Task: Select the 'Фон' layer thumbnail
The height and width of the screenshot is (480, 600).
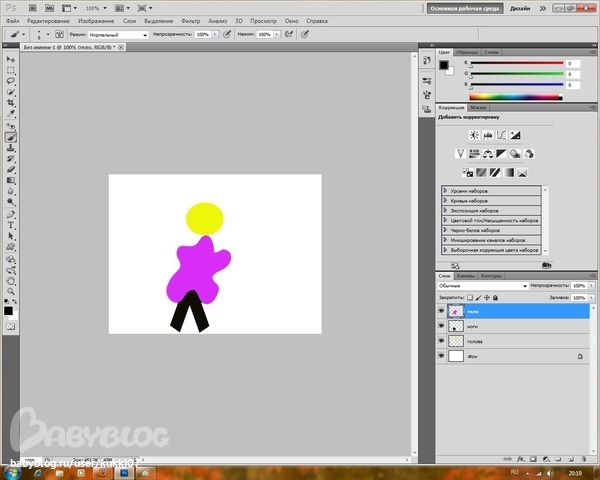Action: 456,356
